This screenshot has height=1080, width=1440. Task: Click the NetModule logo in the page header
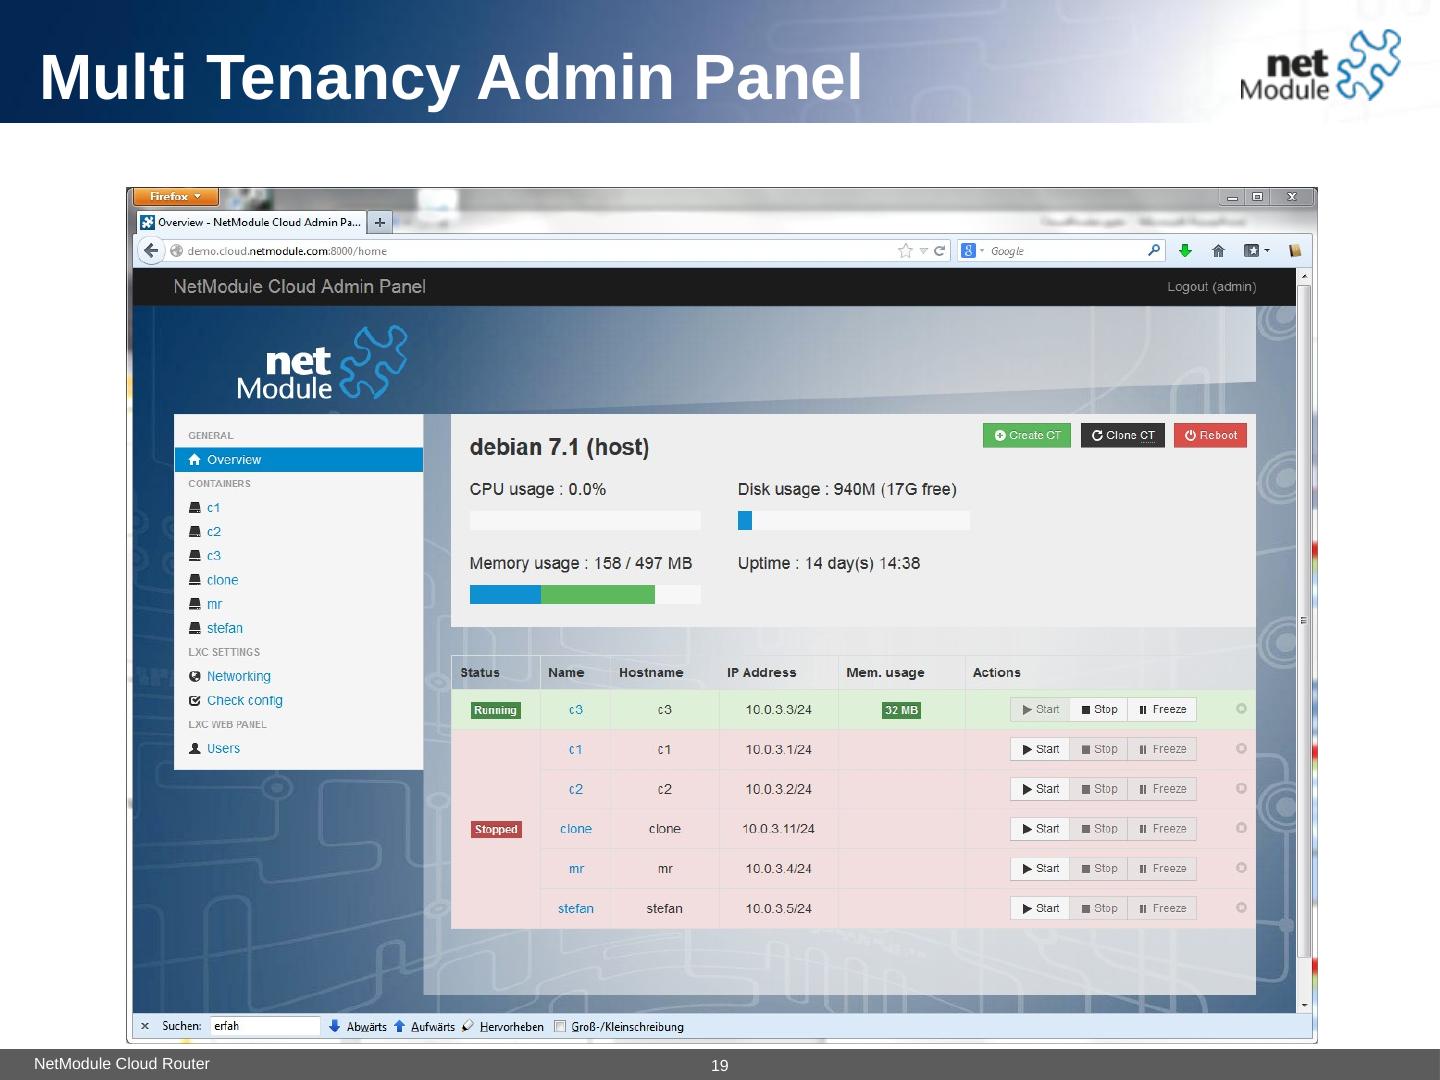click(x=322, y=362)
